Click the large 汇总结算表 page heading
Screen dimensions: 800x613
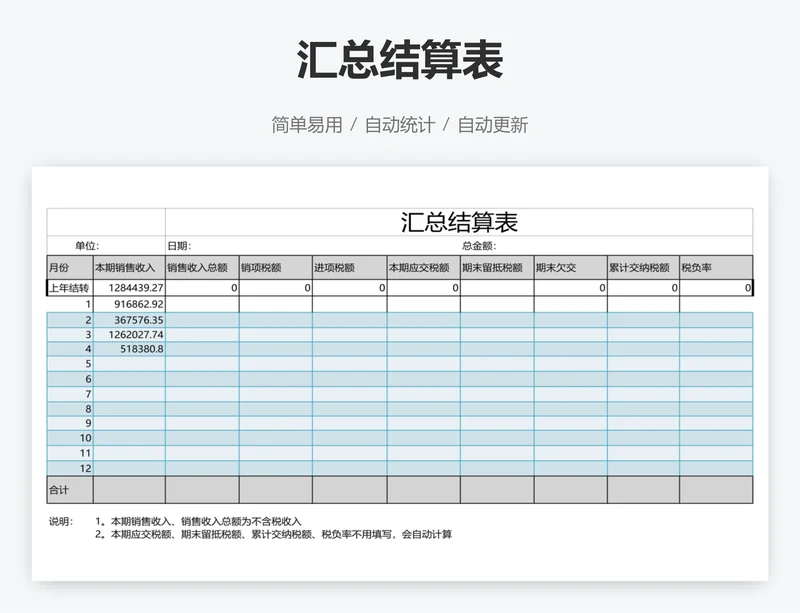coord(400,60)
